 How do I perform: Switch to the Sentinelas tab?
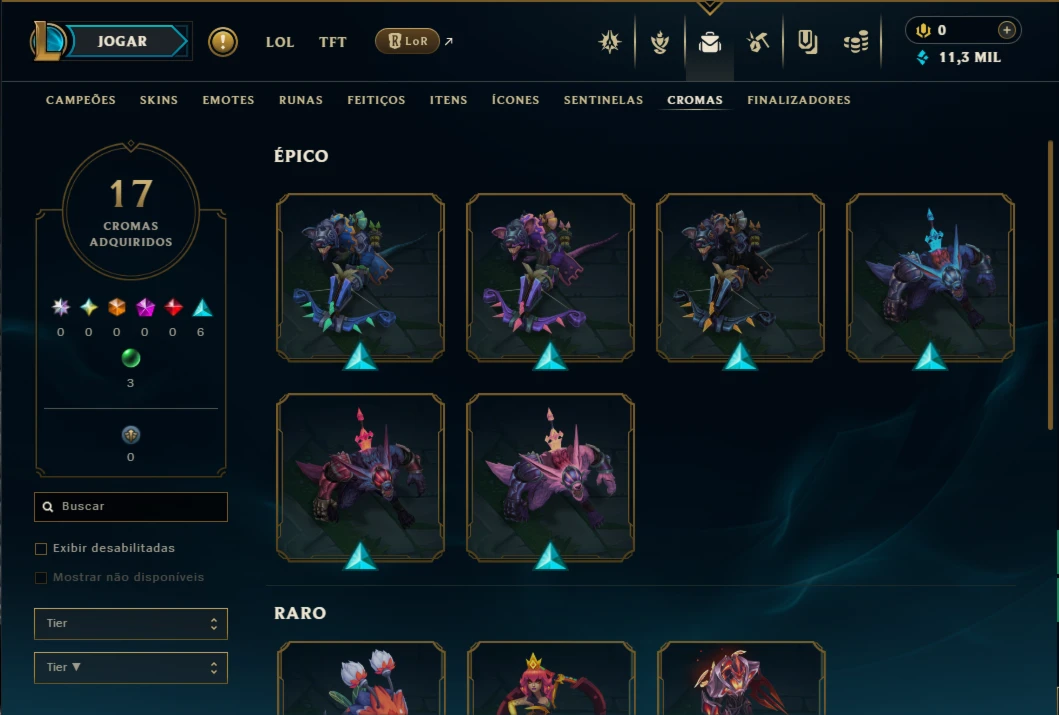pyautogui.click(x=603, y=100)
